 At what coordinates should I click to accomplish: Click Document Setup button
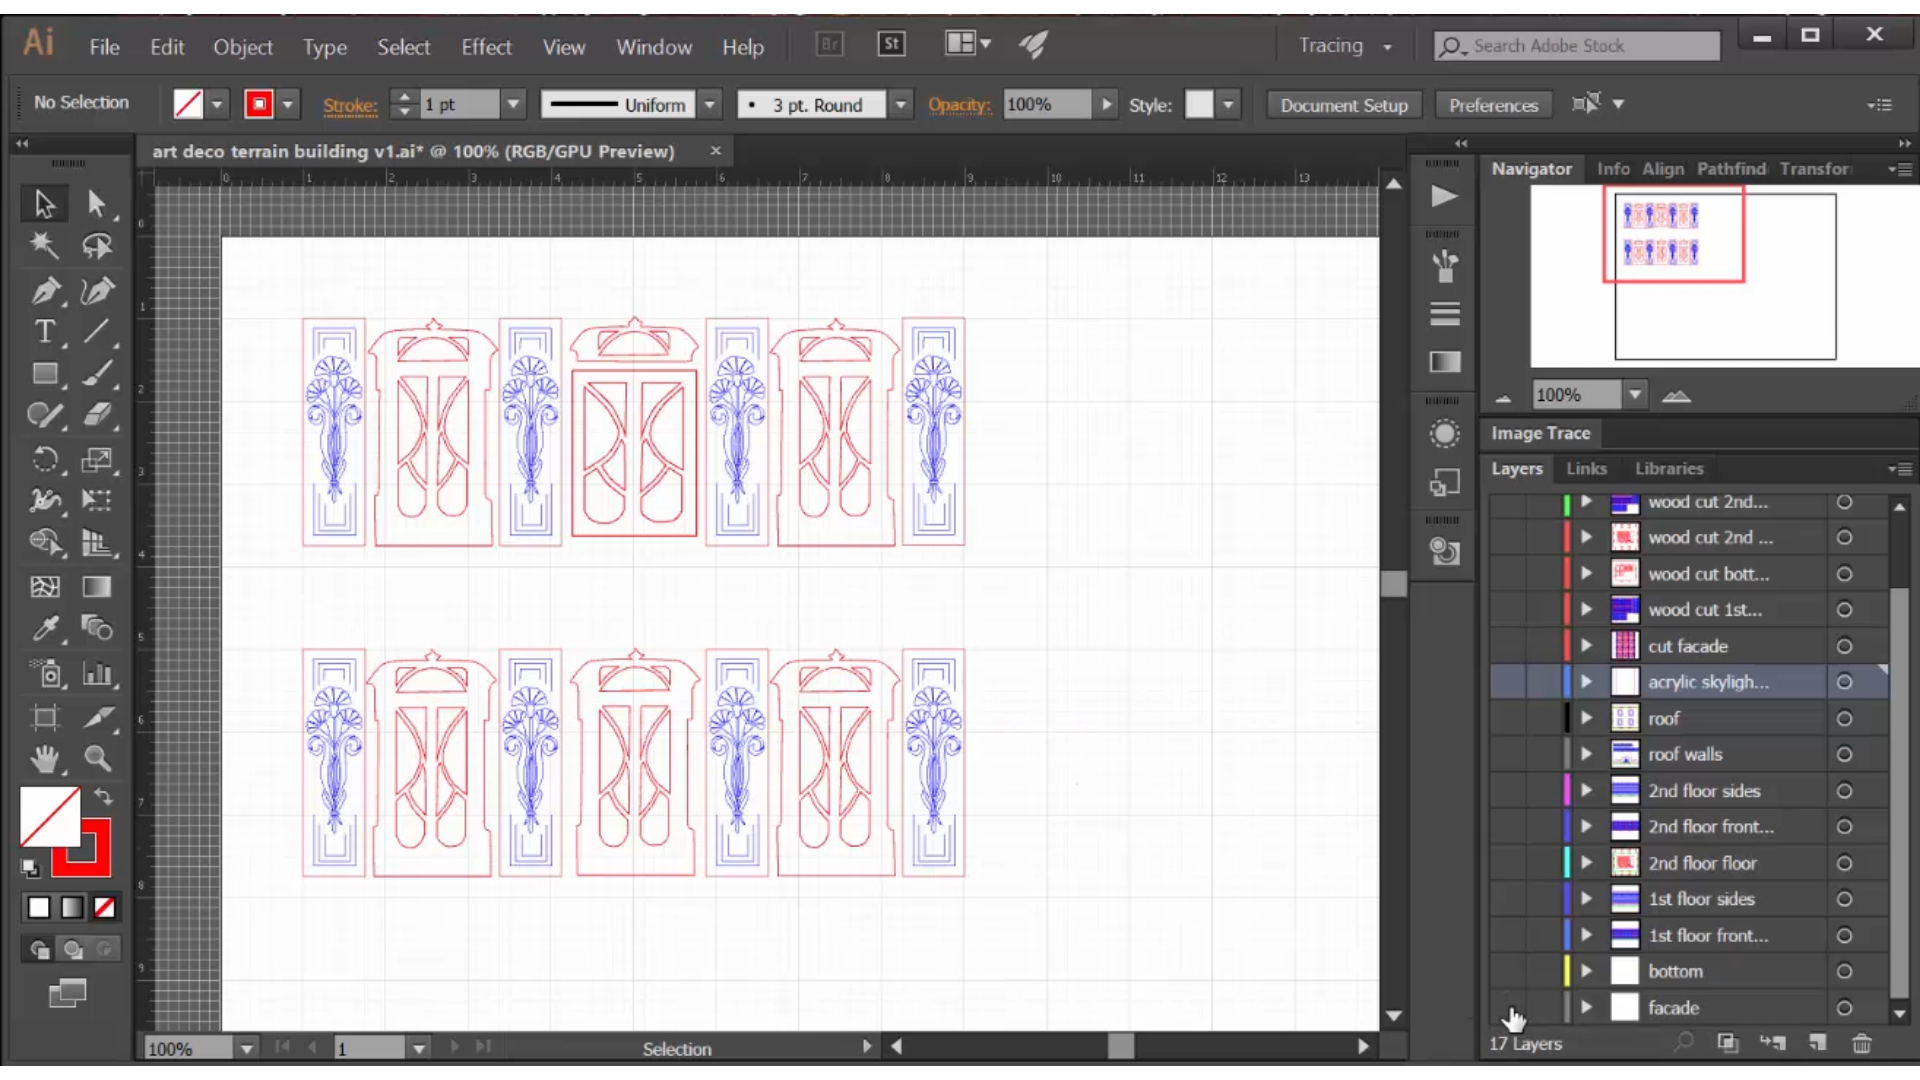(x=1344, y=105)
